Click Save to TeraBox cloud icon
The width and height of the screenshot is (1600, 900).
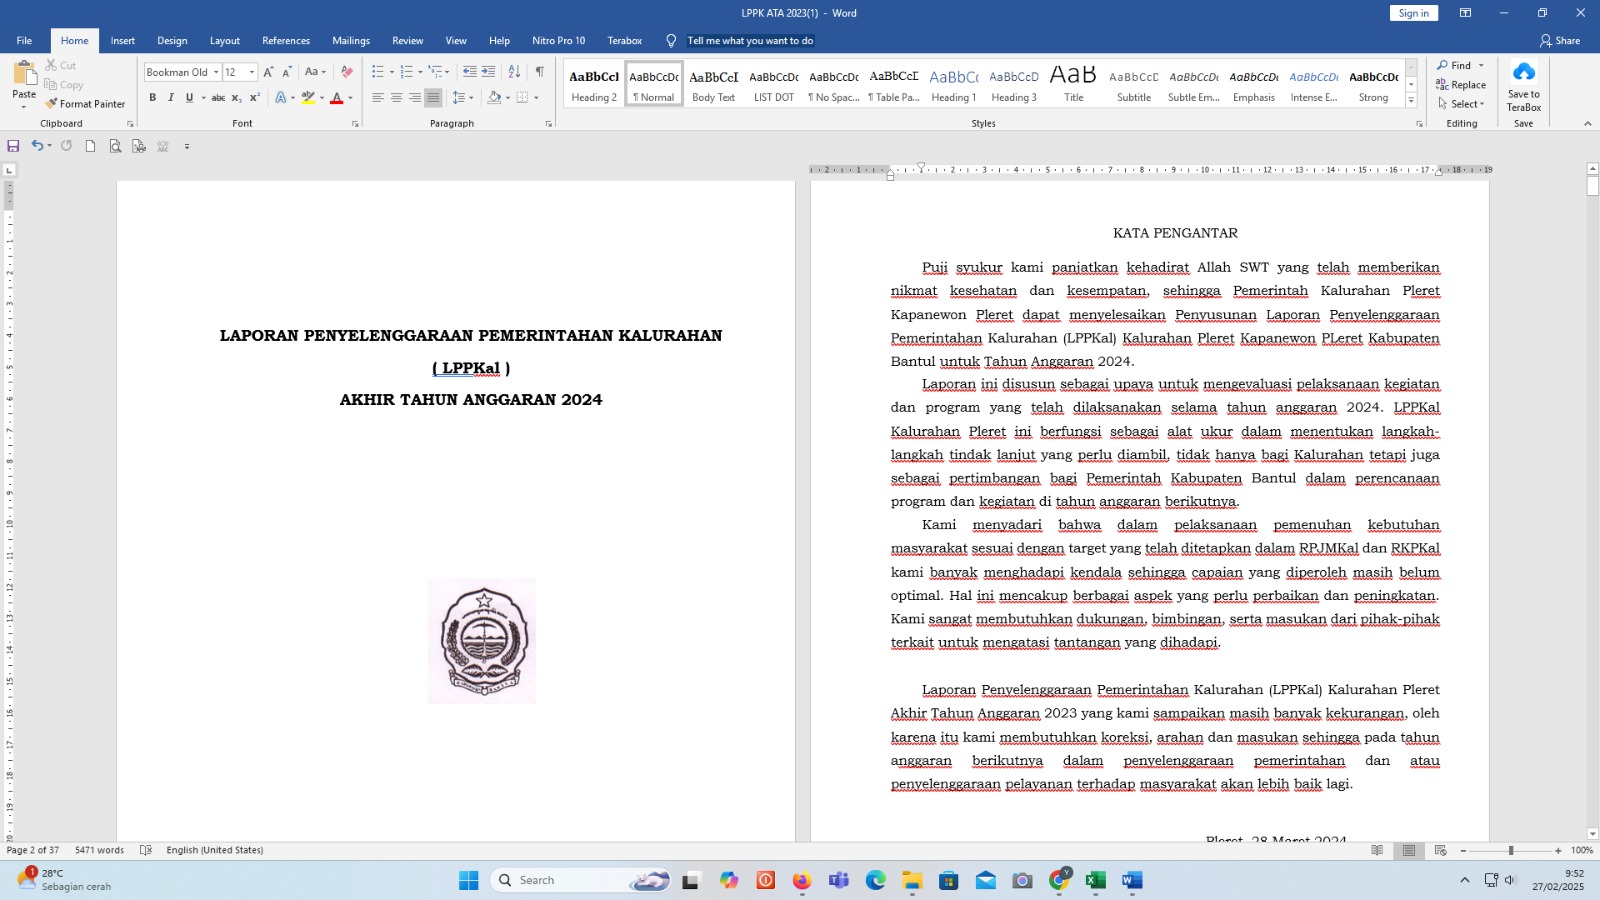point(1523,72)
